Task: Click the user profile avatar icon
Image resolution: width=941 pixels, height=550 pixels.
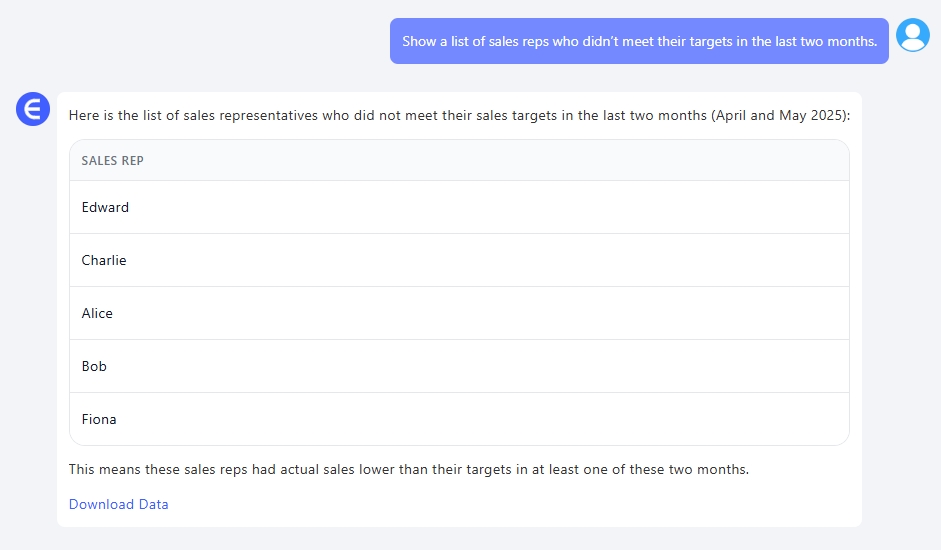Action: click(912, 35)
